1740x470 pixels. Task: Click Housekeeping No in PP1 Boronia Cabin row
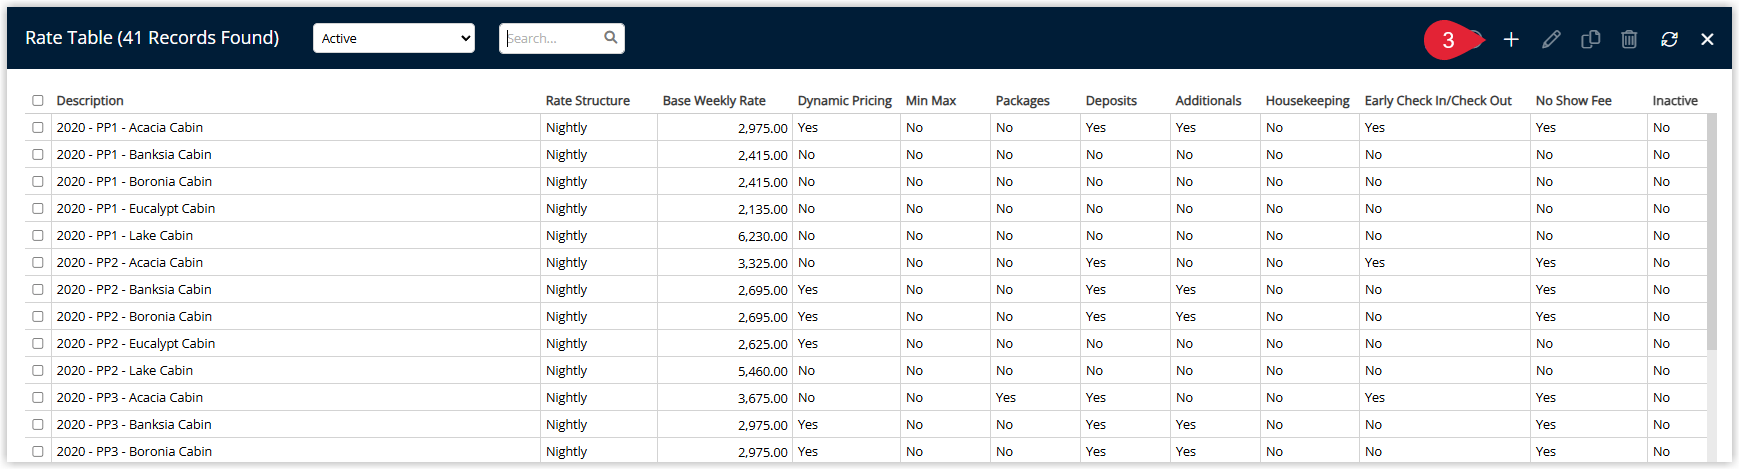tap(1274, 182)
